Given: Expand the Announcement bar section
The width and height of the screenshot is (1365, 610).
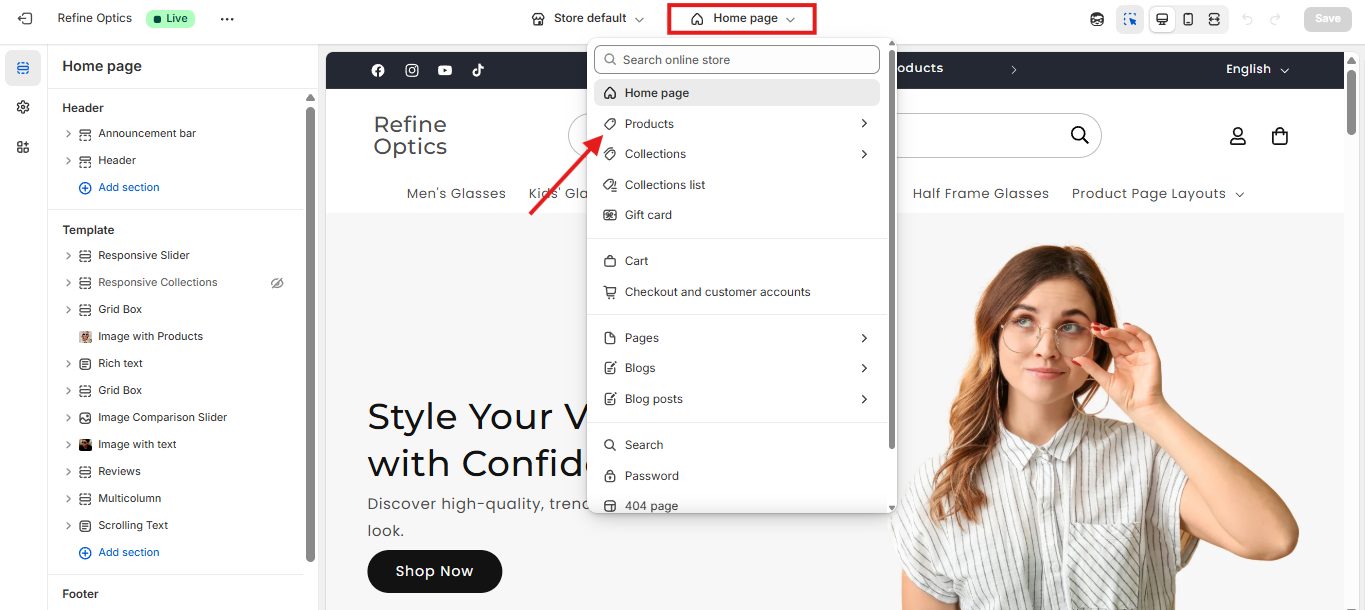Looking at the screenshot, I should (x=68, y=134).
